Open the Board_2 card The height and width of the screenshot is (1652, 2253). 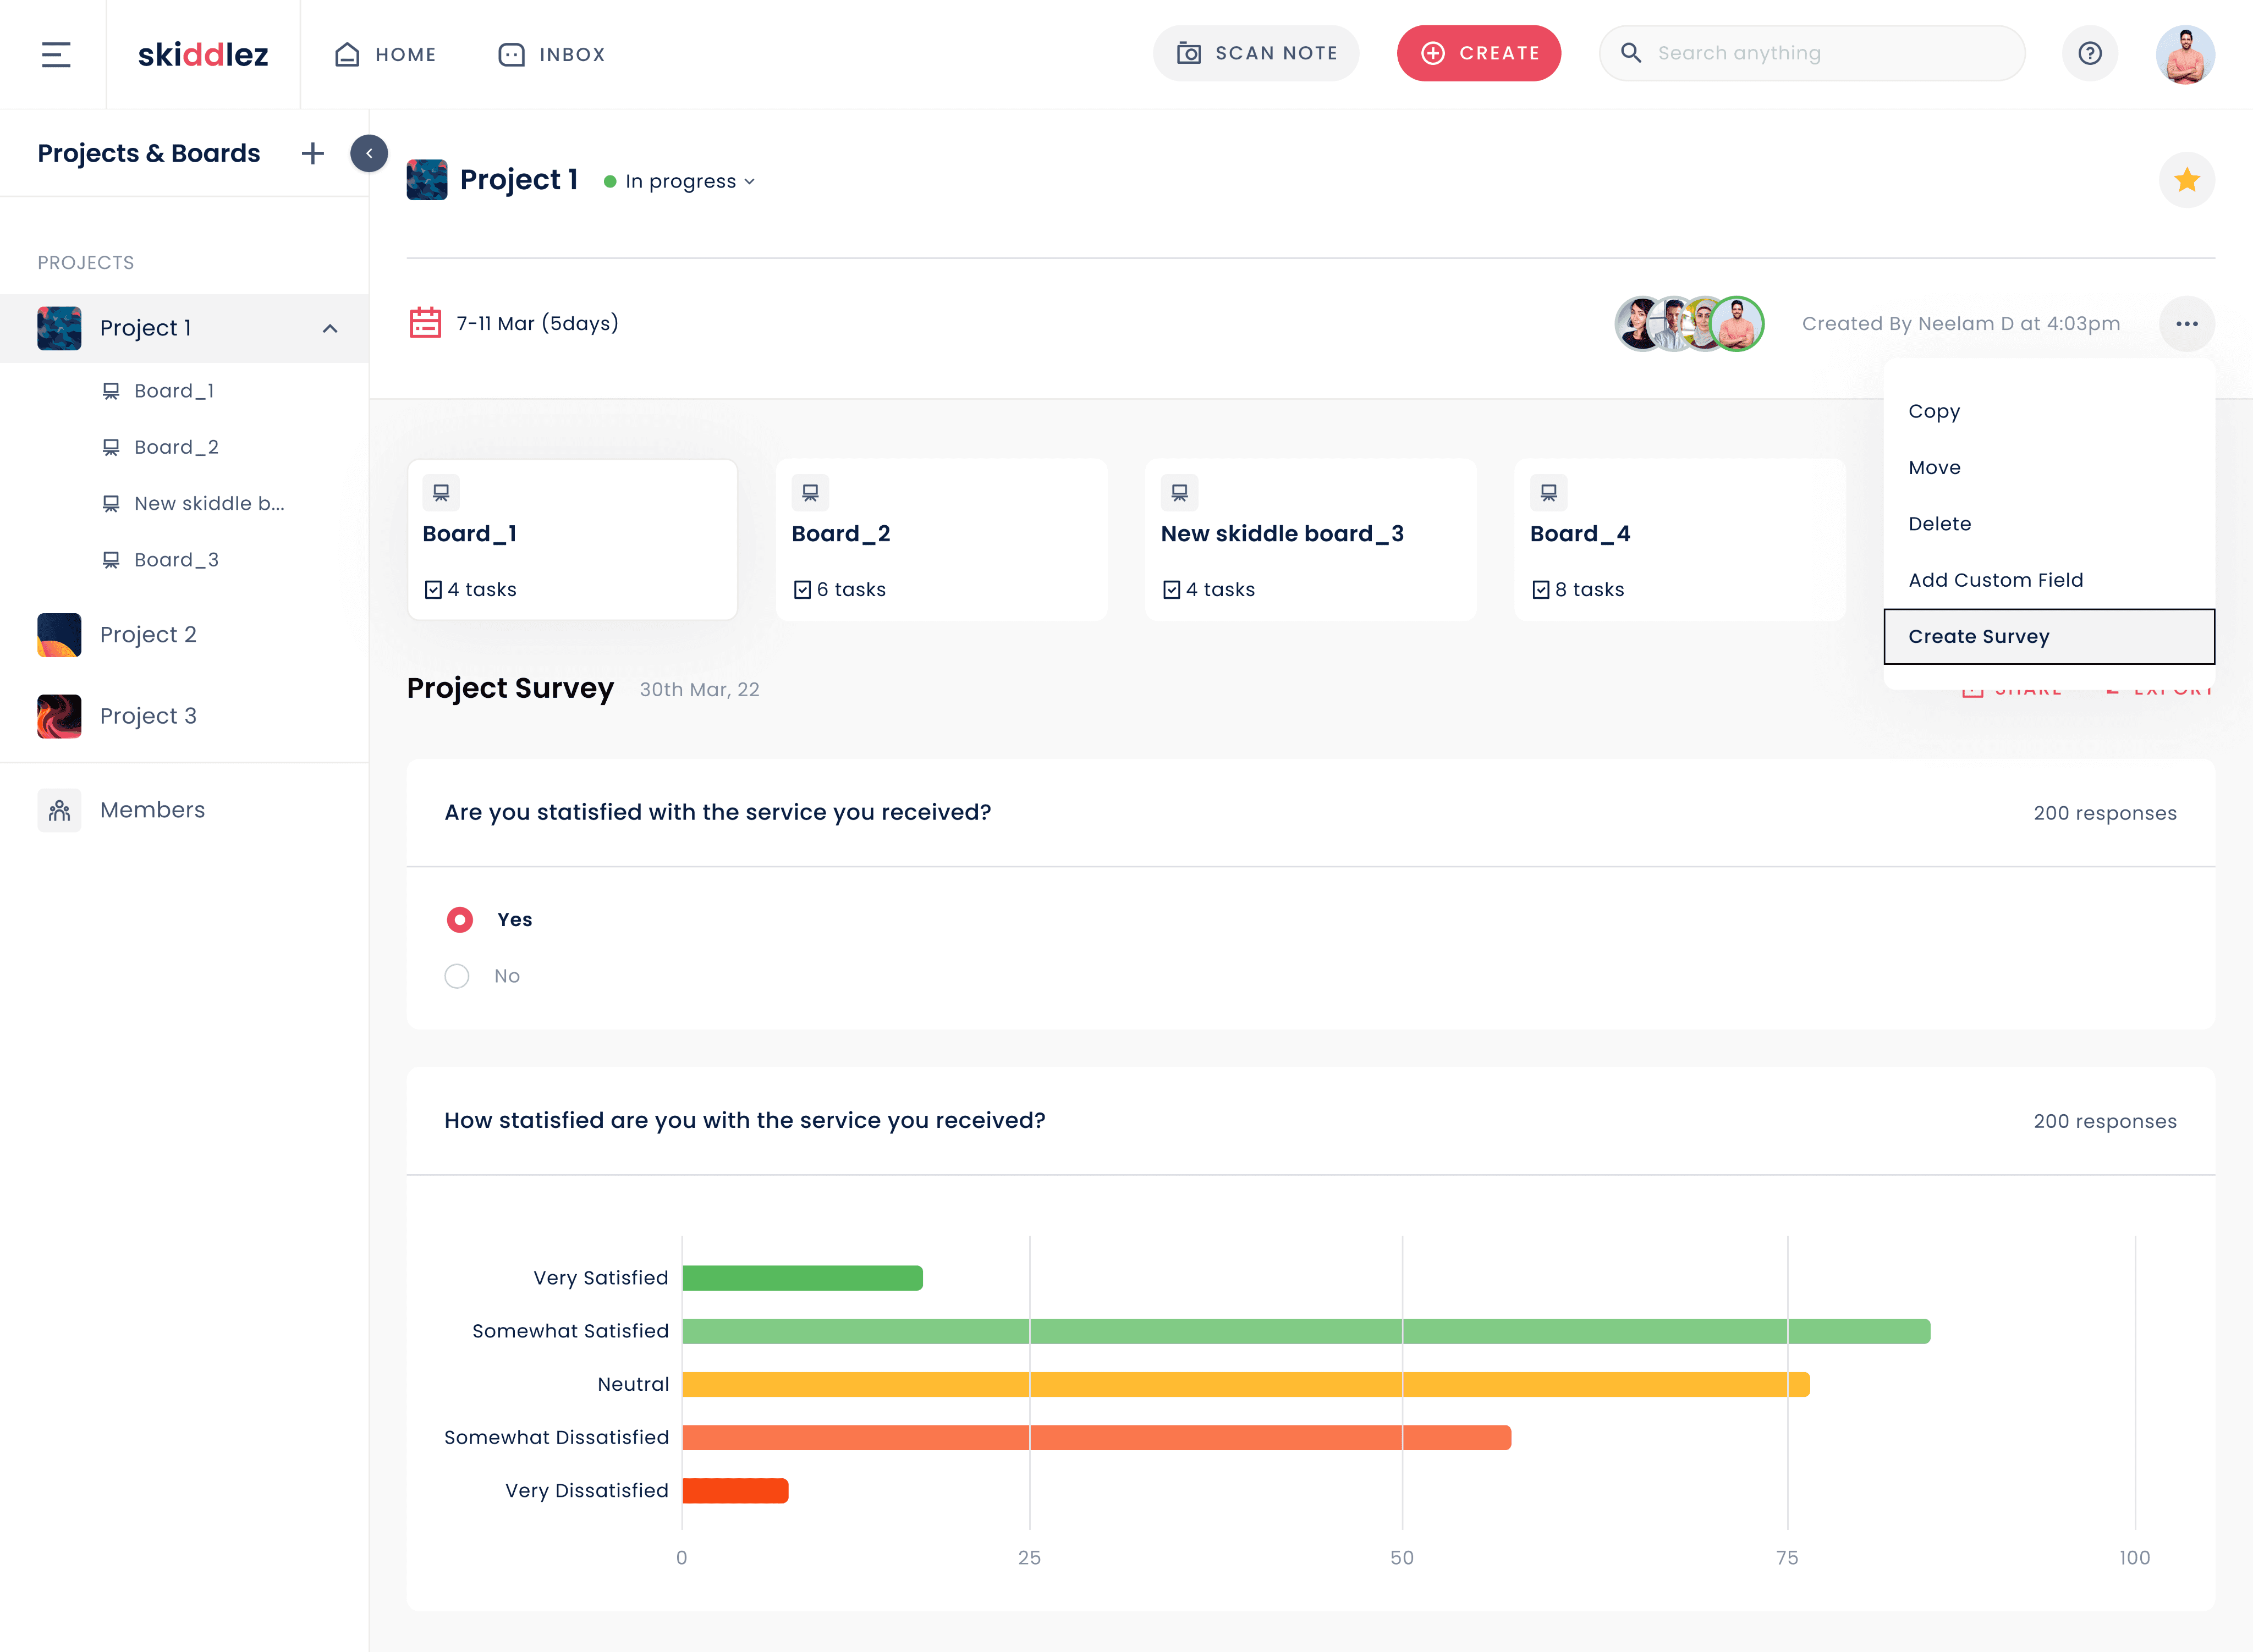coord(941,540)
